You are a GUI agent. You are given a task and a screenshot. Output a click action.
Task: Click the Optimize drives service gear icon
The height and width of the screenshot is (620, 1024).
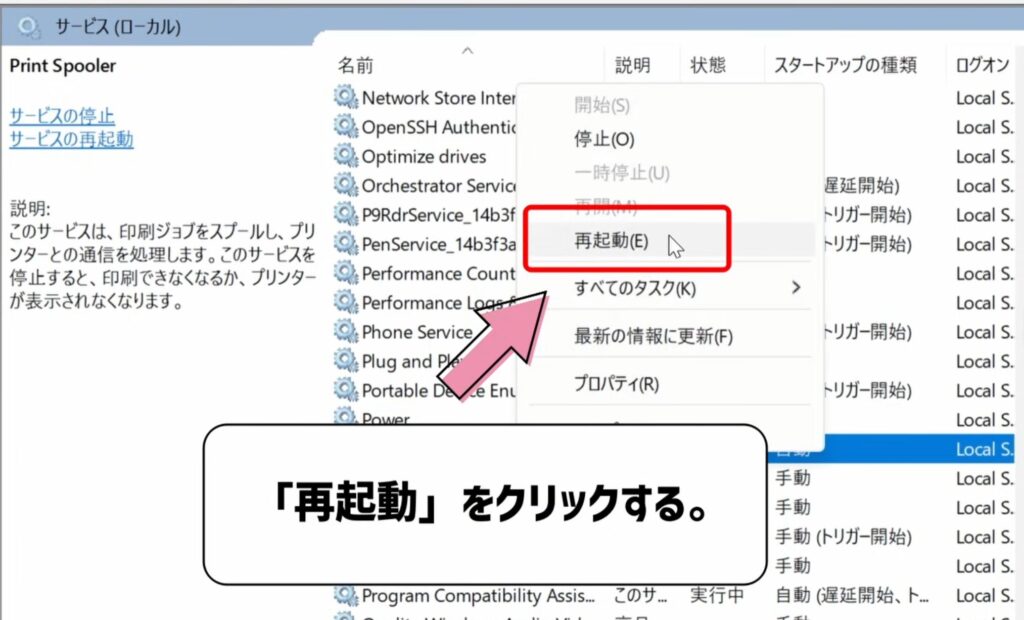pyautogui.click(x=342, y=156)
